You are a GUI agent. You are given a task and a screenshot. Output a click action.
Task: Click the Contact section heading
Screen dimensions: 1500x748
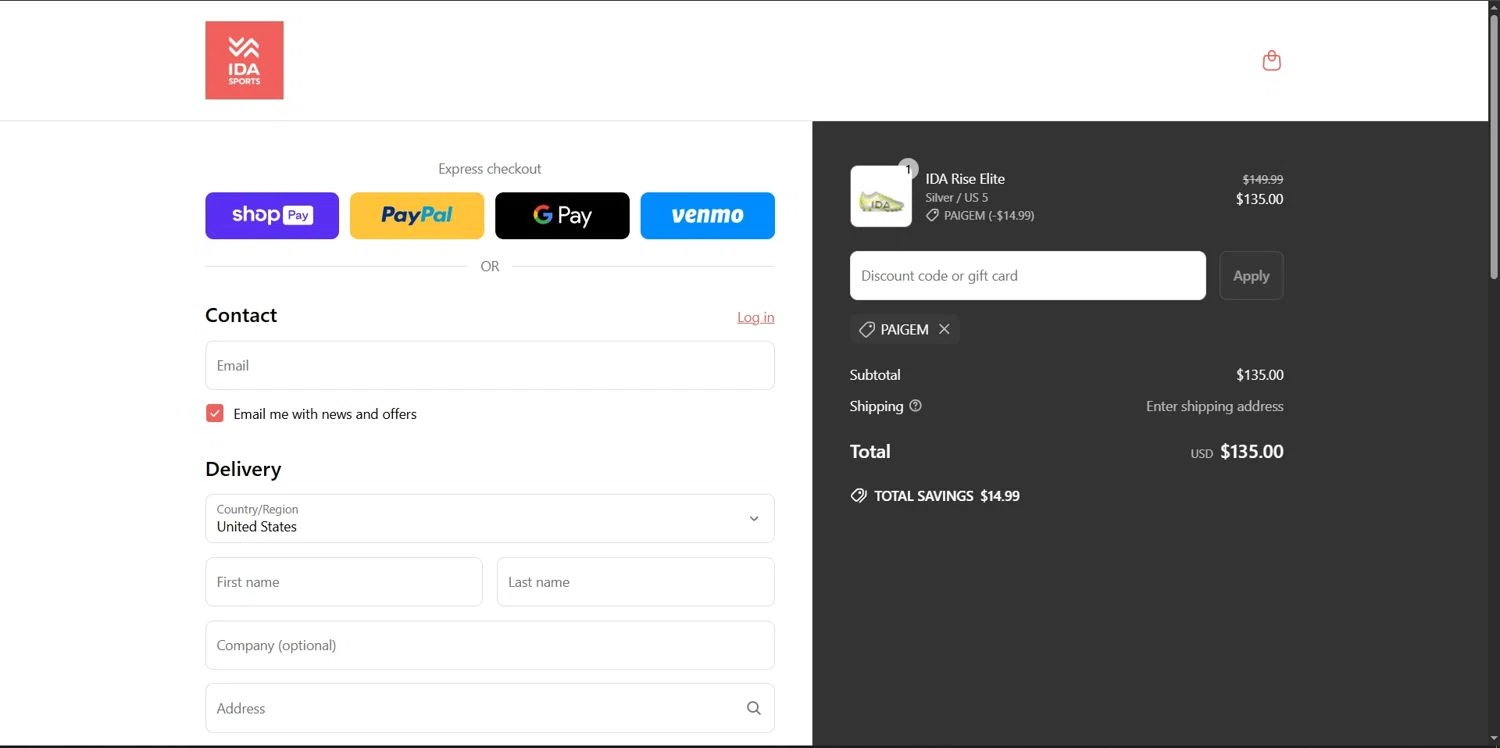(241, 315)
